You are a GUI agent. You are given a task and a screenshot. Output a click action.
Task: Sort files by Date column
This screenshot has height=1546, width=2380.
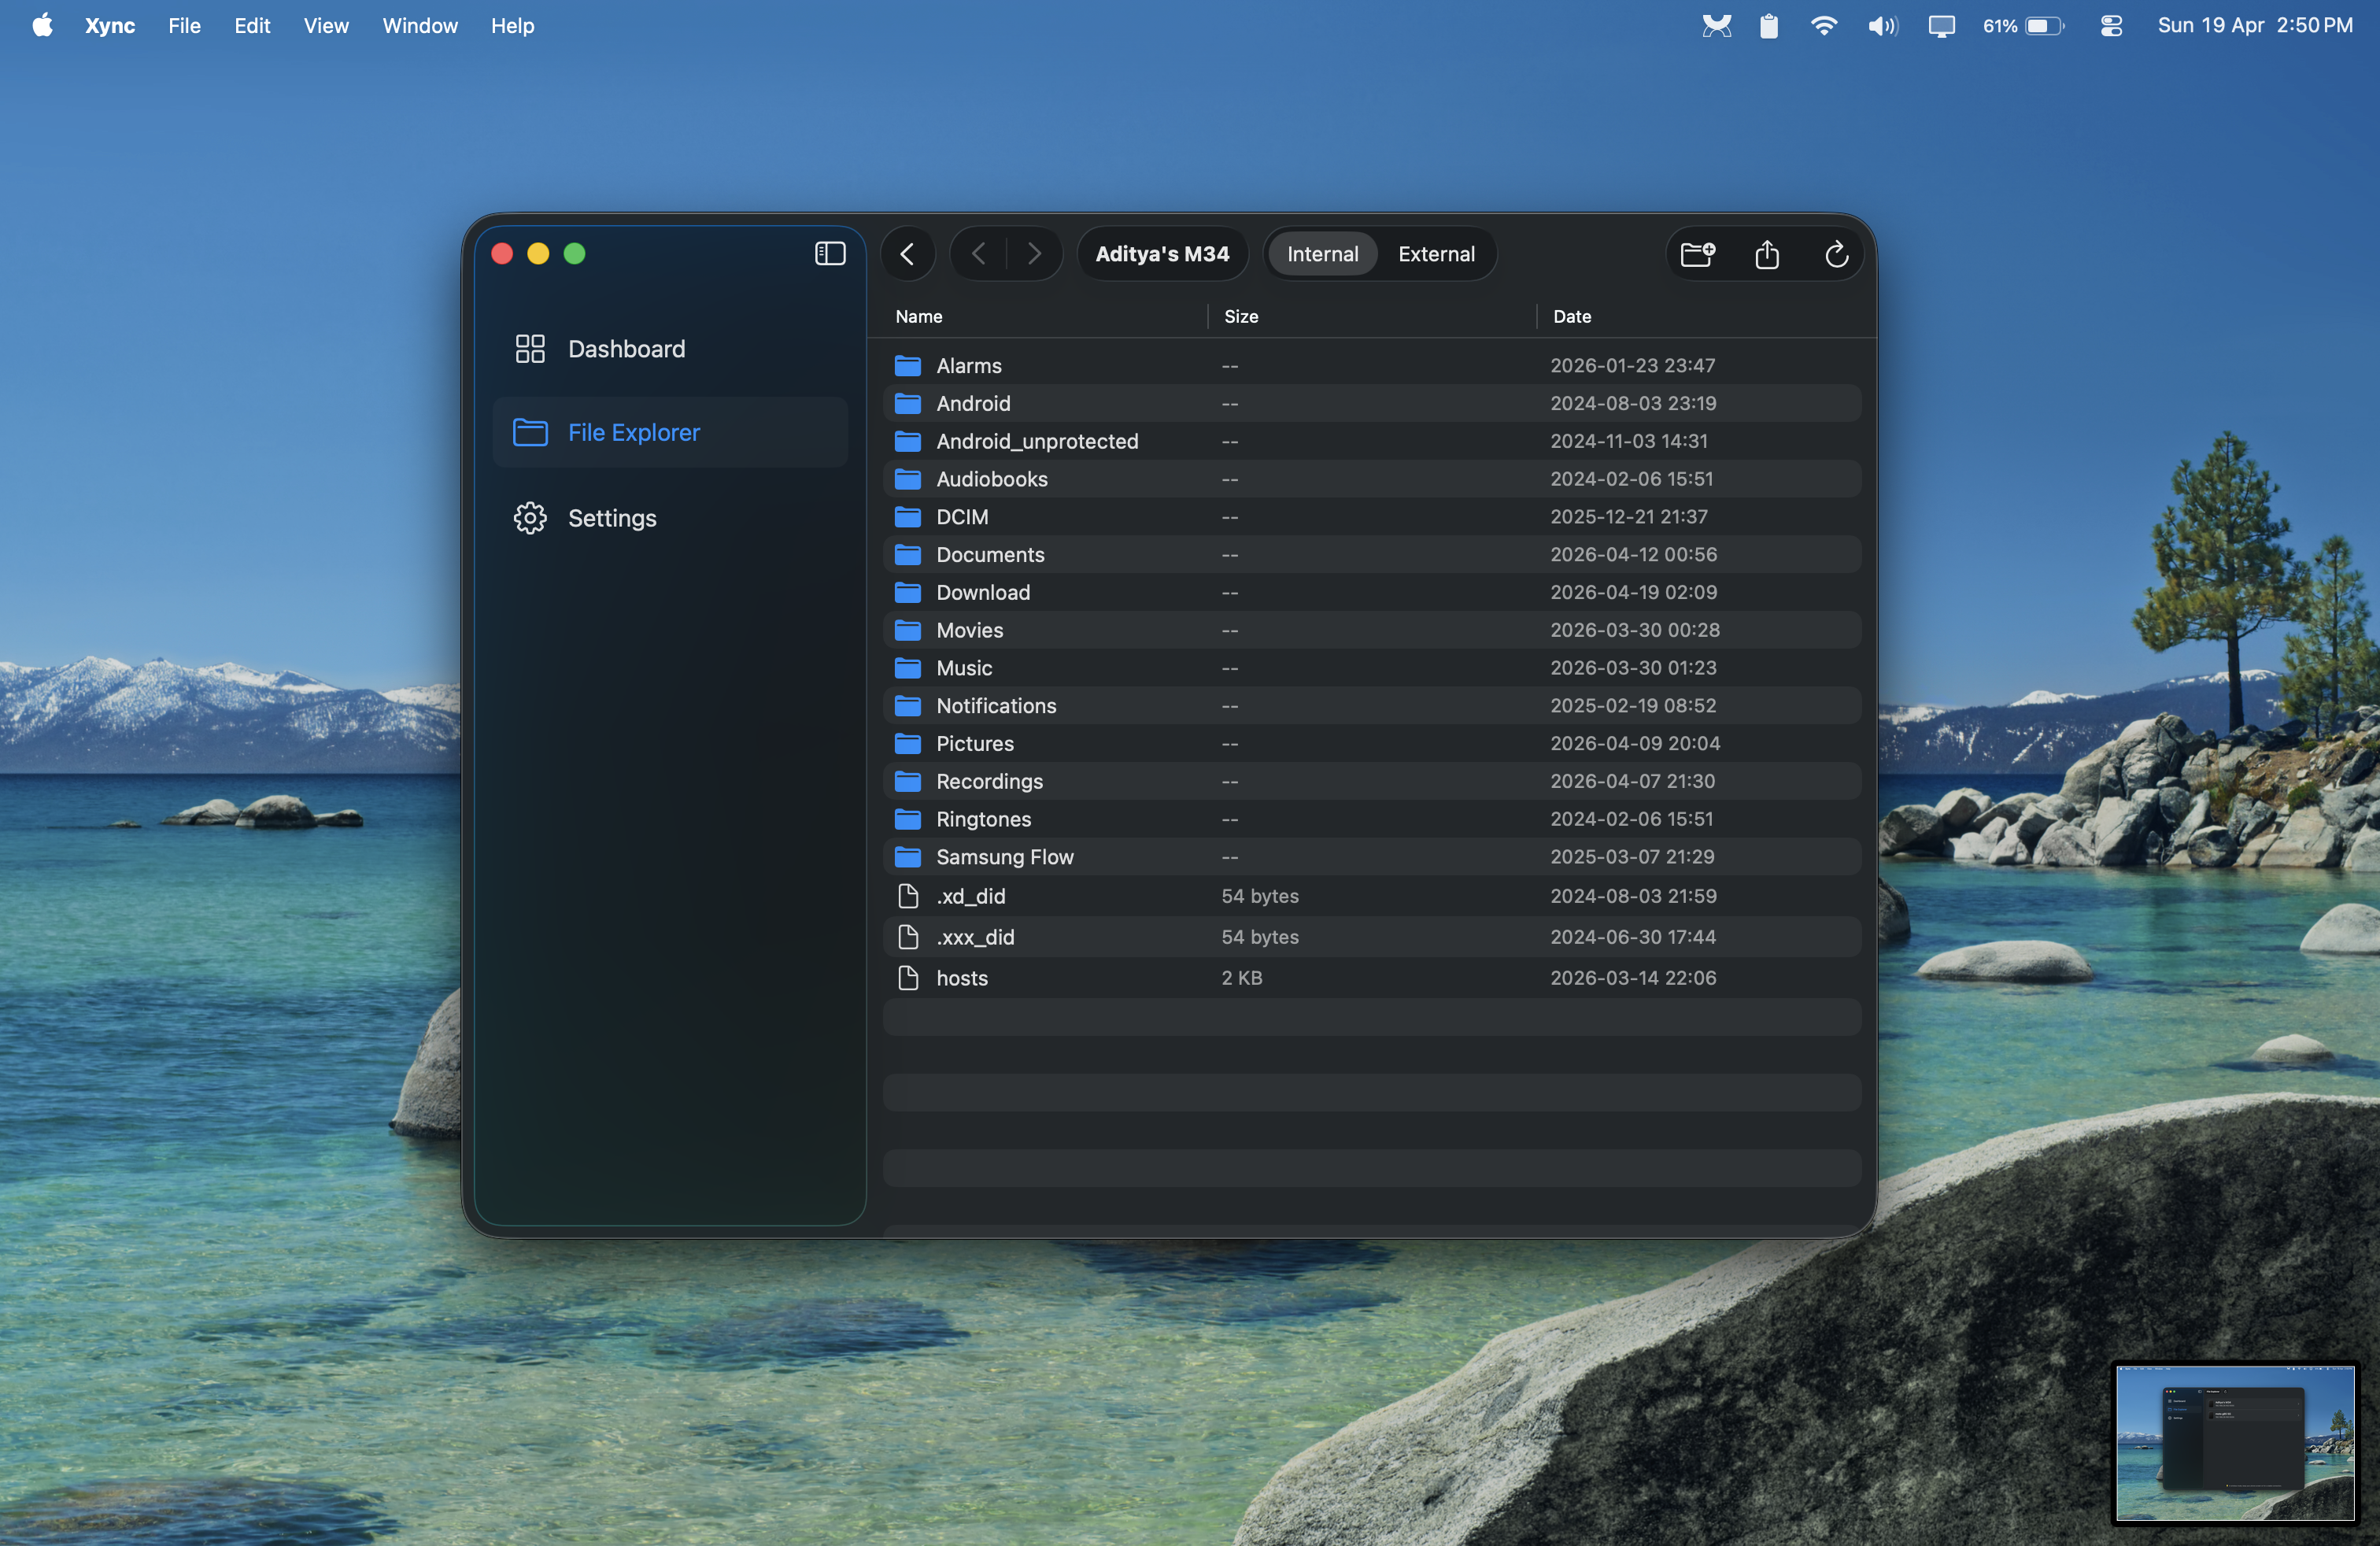(x=1571, y=316)
